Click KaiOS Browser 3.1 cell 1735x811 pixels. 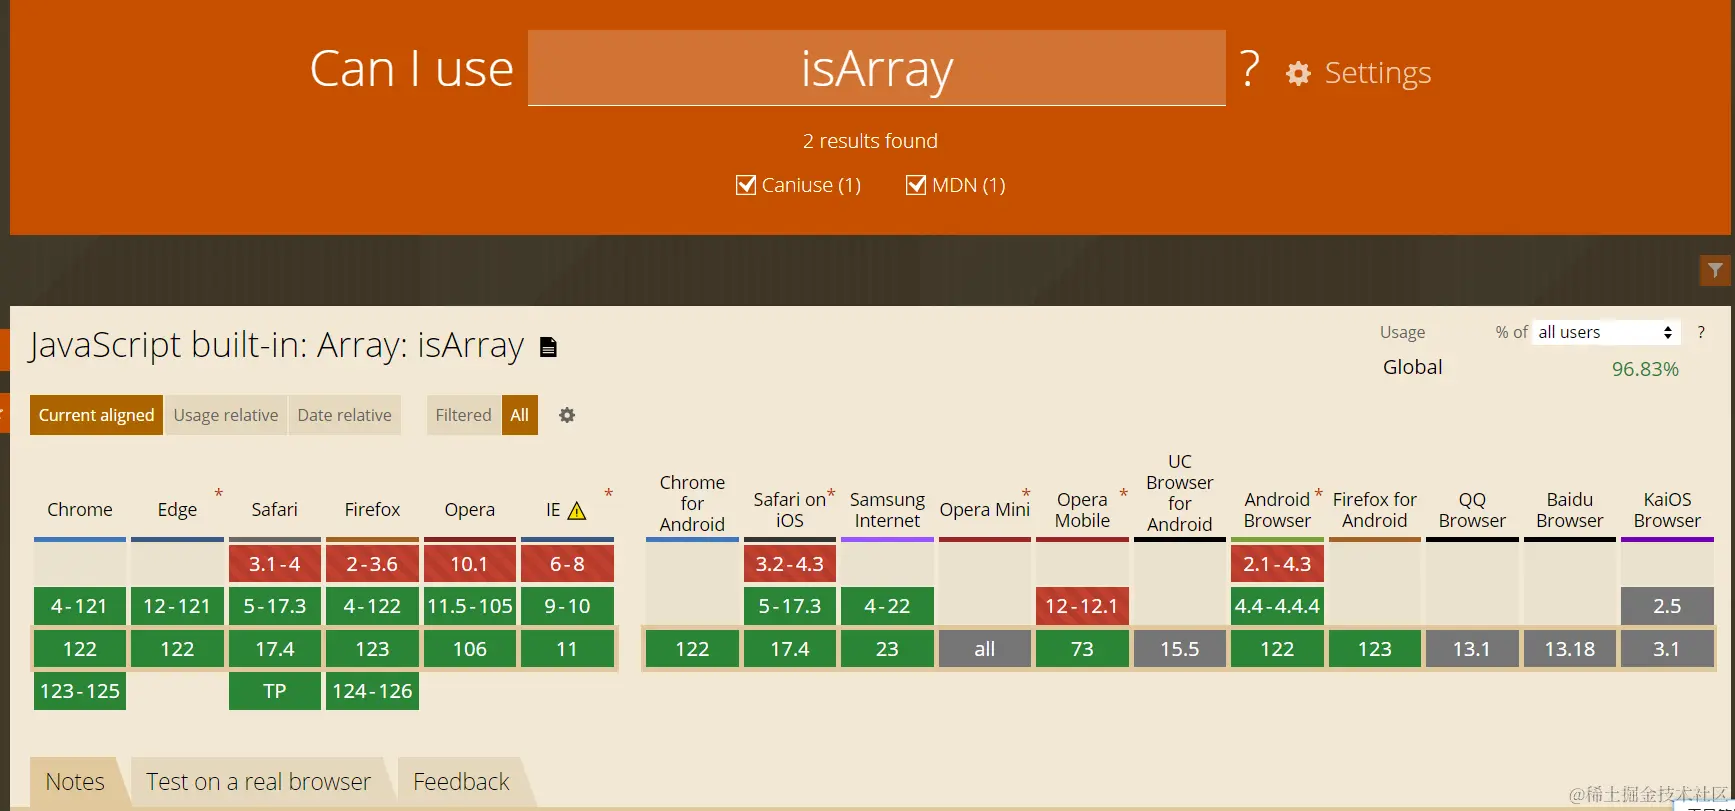click(x=1667, y=649)
